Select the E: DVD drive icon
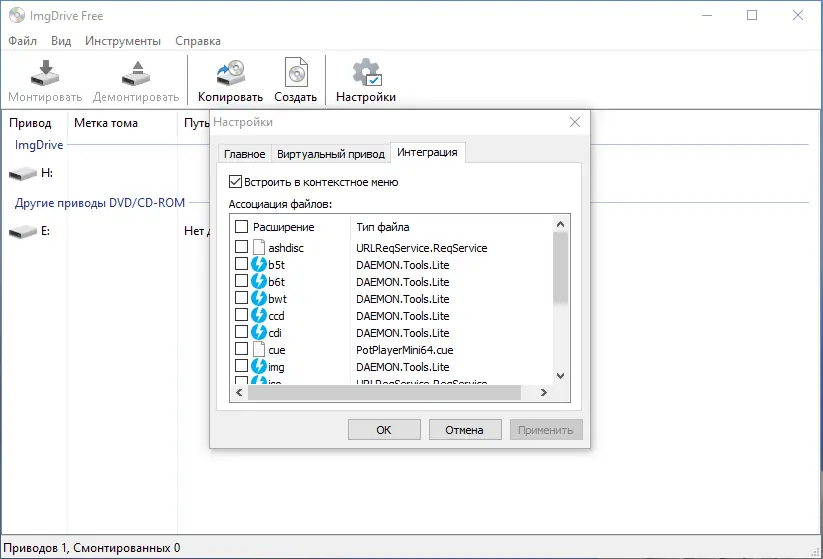 tap(23, 231)
